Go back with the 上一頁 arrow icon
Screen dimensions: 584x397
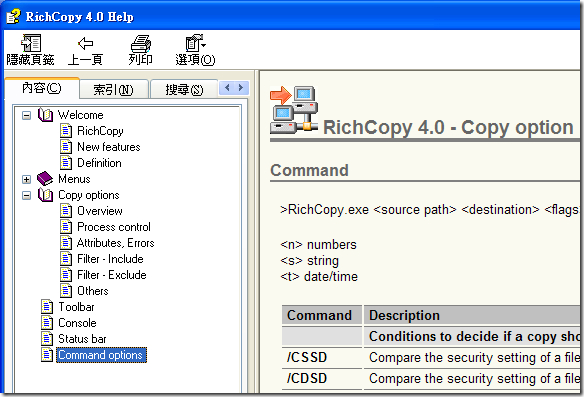pyautogui.click(x=85, y=44)
